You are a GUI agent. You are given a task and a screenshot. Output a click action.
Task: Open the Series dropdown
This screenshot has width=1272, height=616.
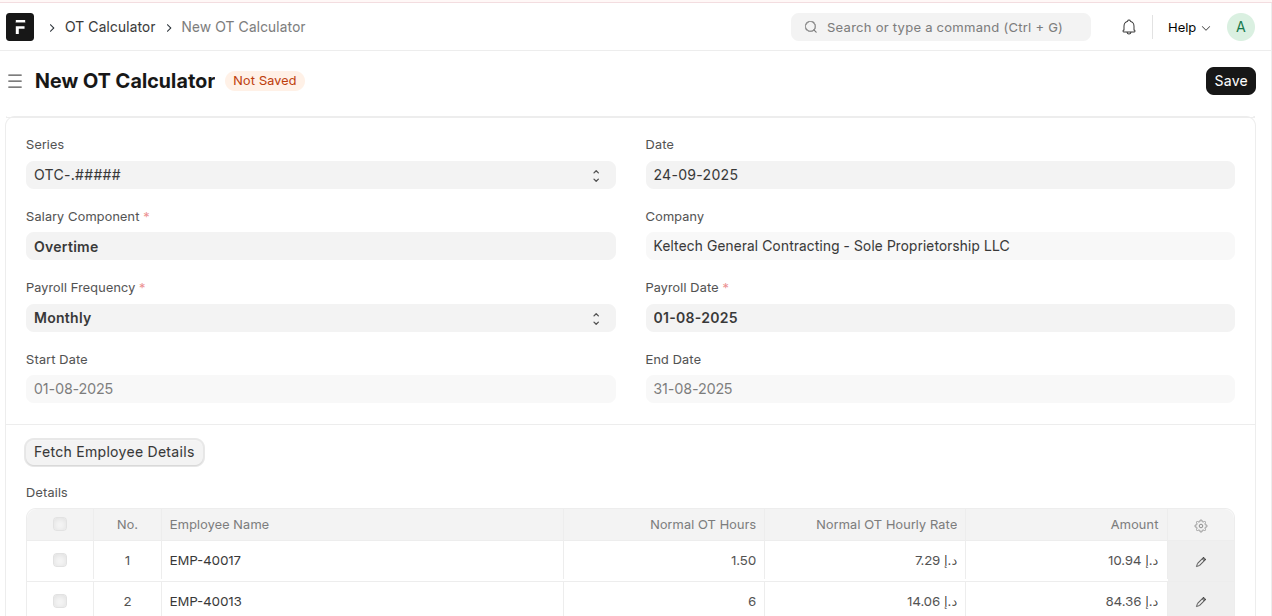tap(320, 175)
